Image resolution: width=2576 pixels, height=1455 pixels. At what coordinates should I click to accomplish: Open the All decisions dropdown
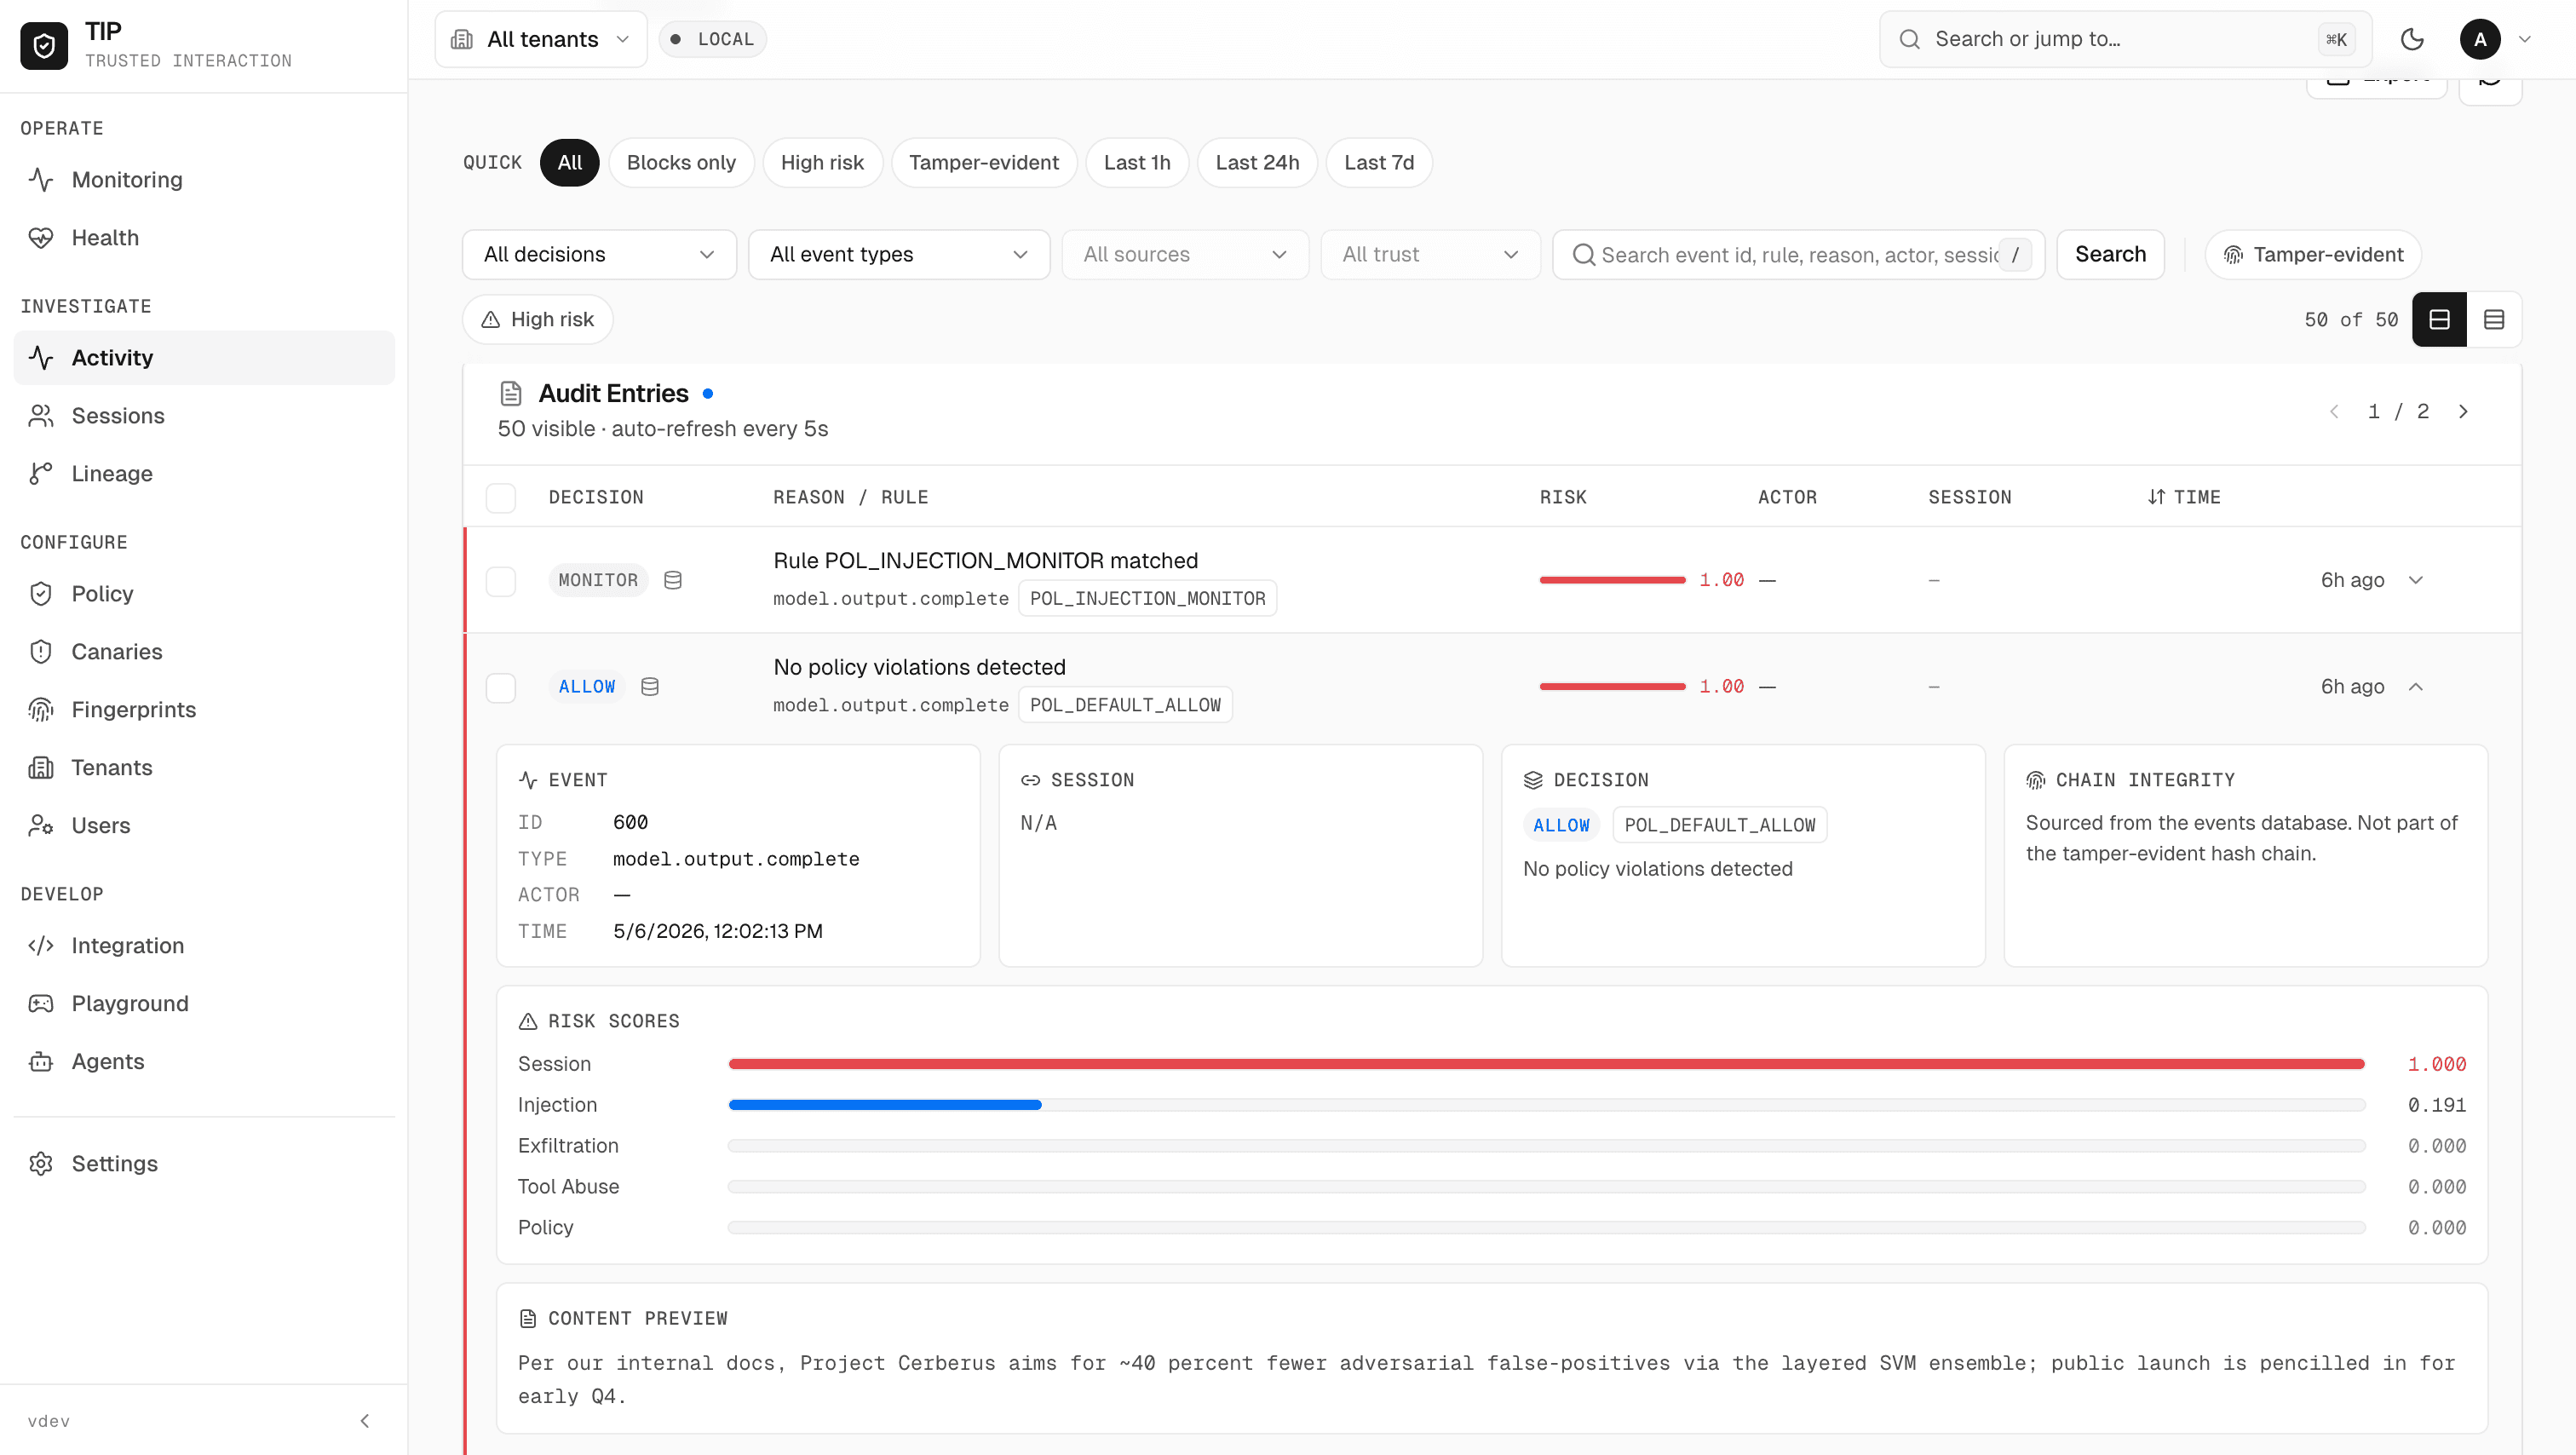point(599,254)
